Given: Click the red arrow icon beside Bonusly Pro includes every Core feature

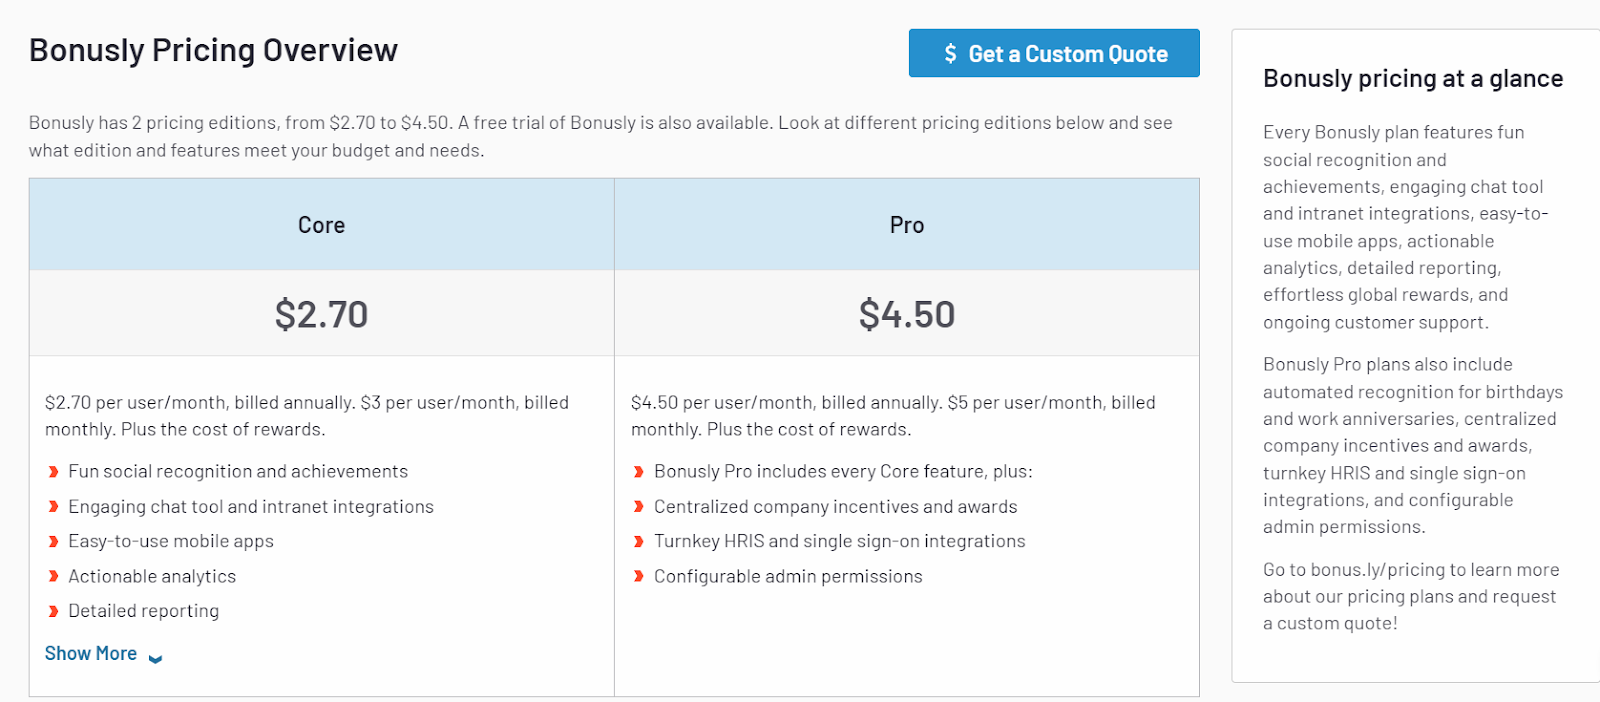Looking at the screenshot, I should click(x=639, y=471).
